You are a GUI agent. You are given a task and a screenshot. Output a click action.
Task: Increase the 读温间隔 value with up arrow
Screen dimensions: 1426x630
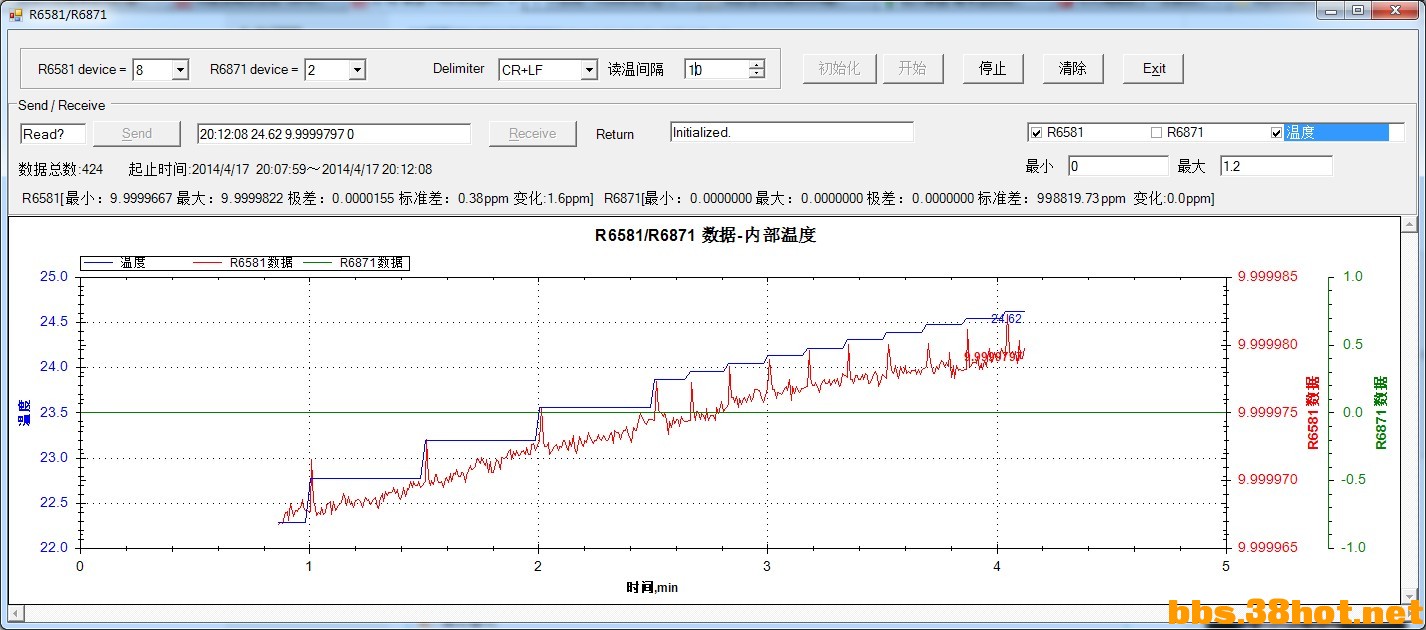[757, 65]
